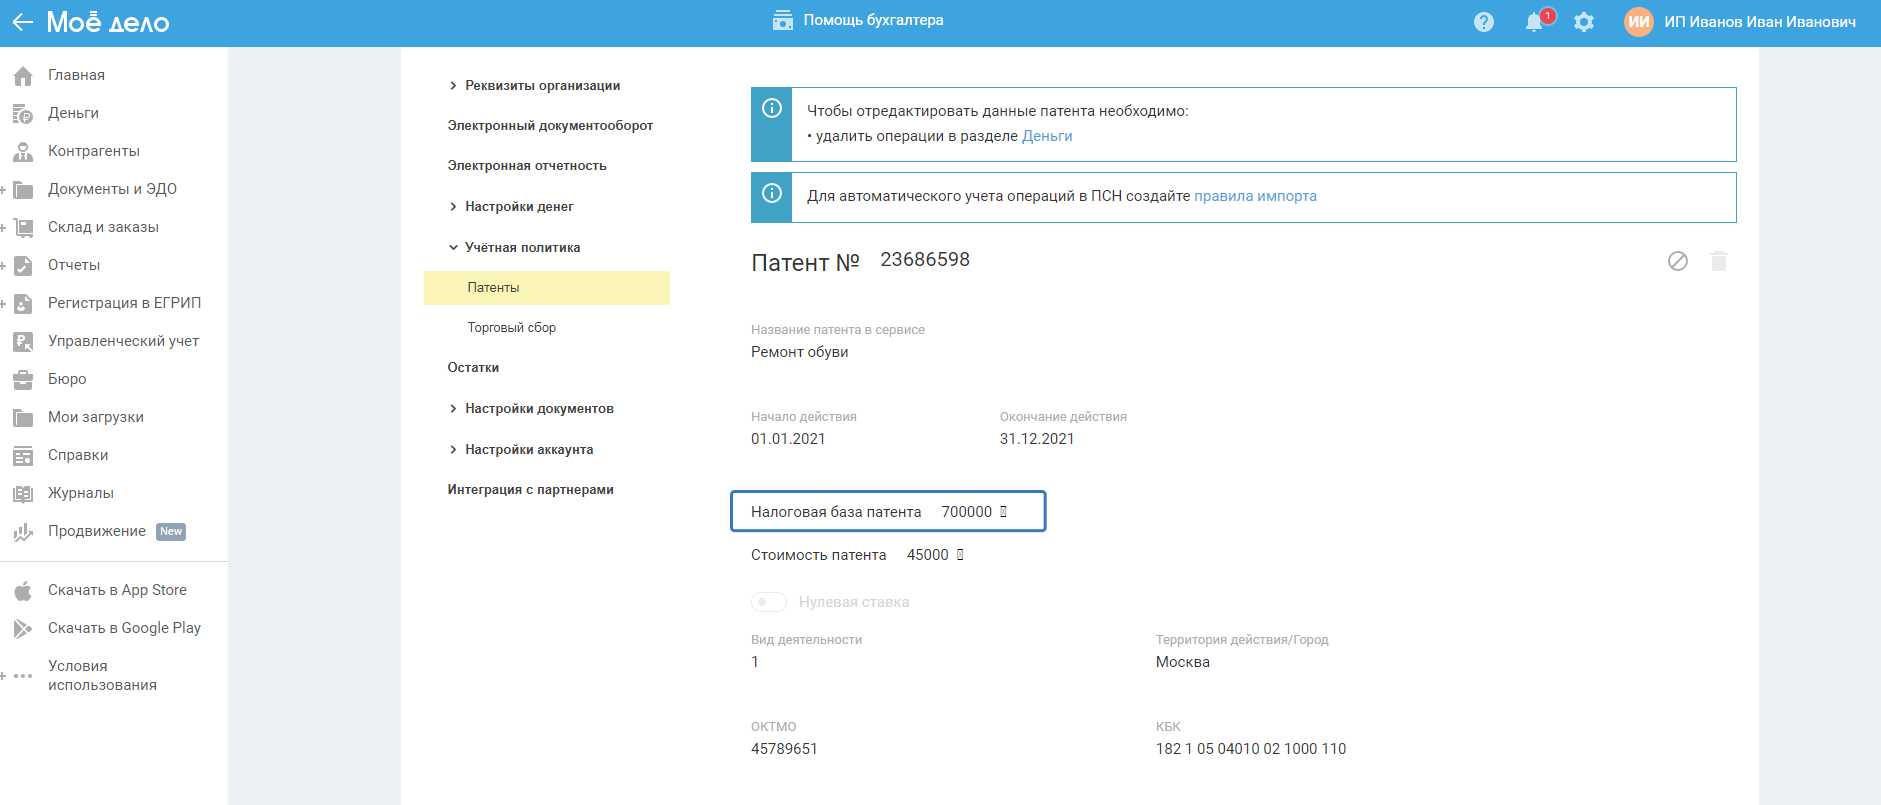Open Условия использования link
The image size is (1881, 805).
coord(102,676)
